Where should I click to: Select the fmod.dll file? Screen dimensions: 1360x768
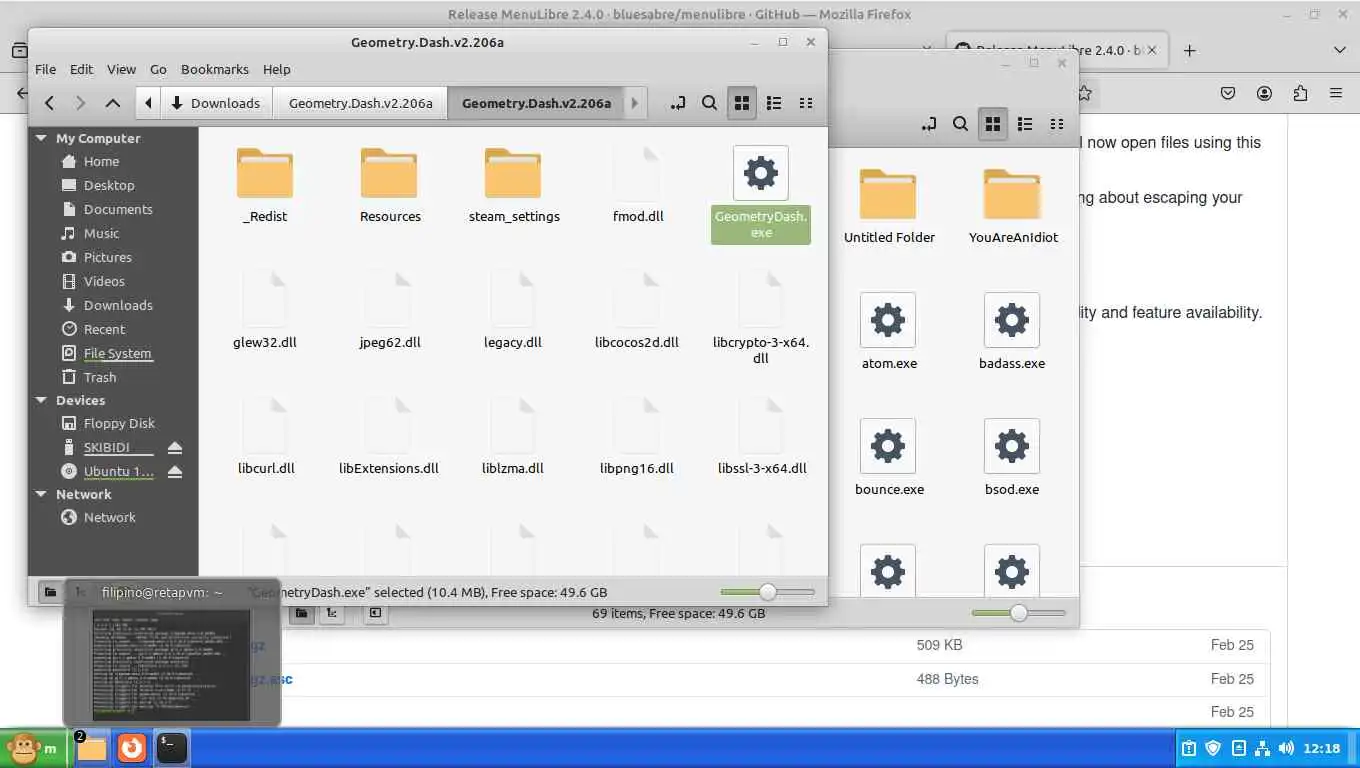tap(638, 185)
